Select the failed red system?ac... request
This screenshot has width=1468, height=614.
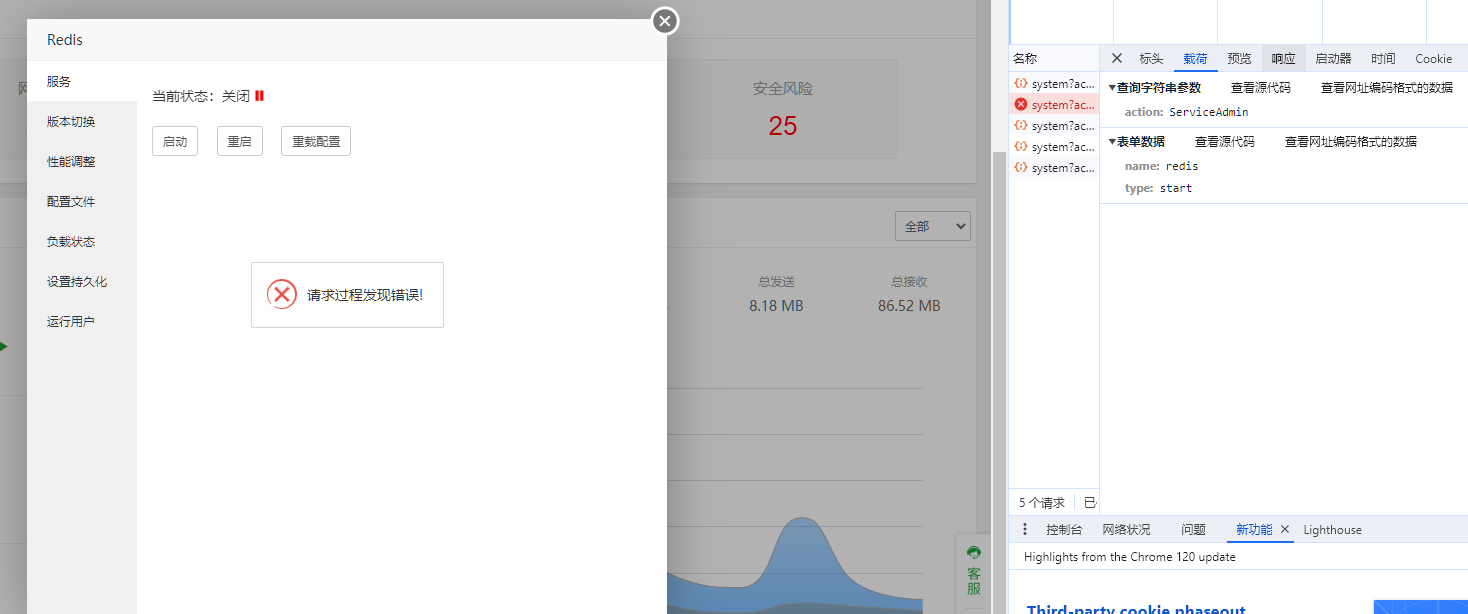(1054, 105)
